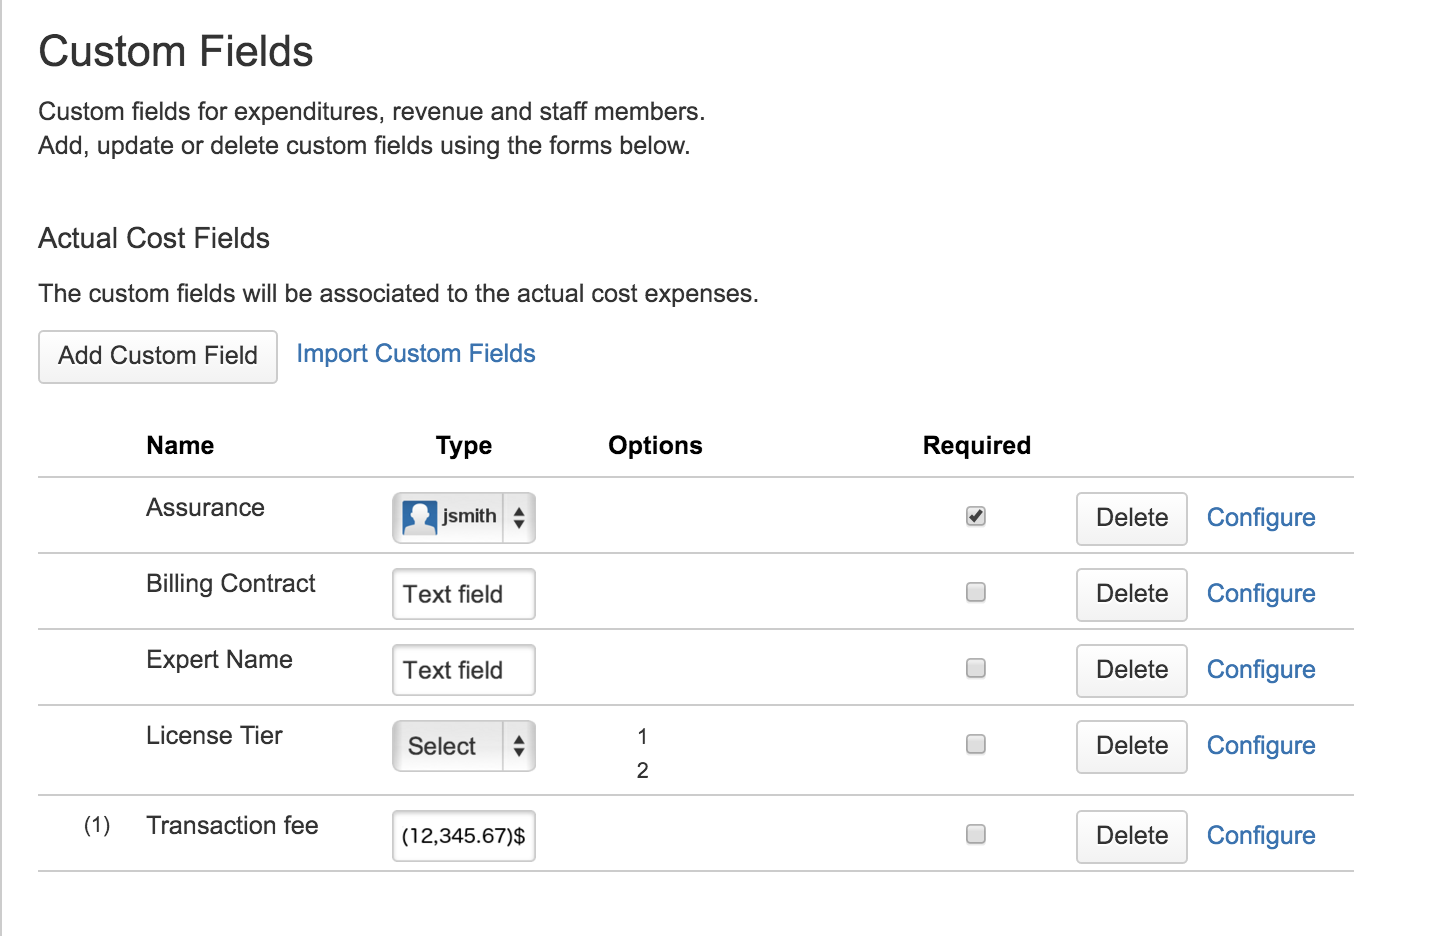Open Configure for Billing Contract
1440x936 pixels.
1260,594
